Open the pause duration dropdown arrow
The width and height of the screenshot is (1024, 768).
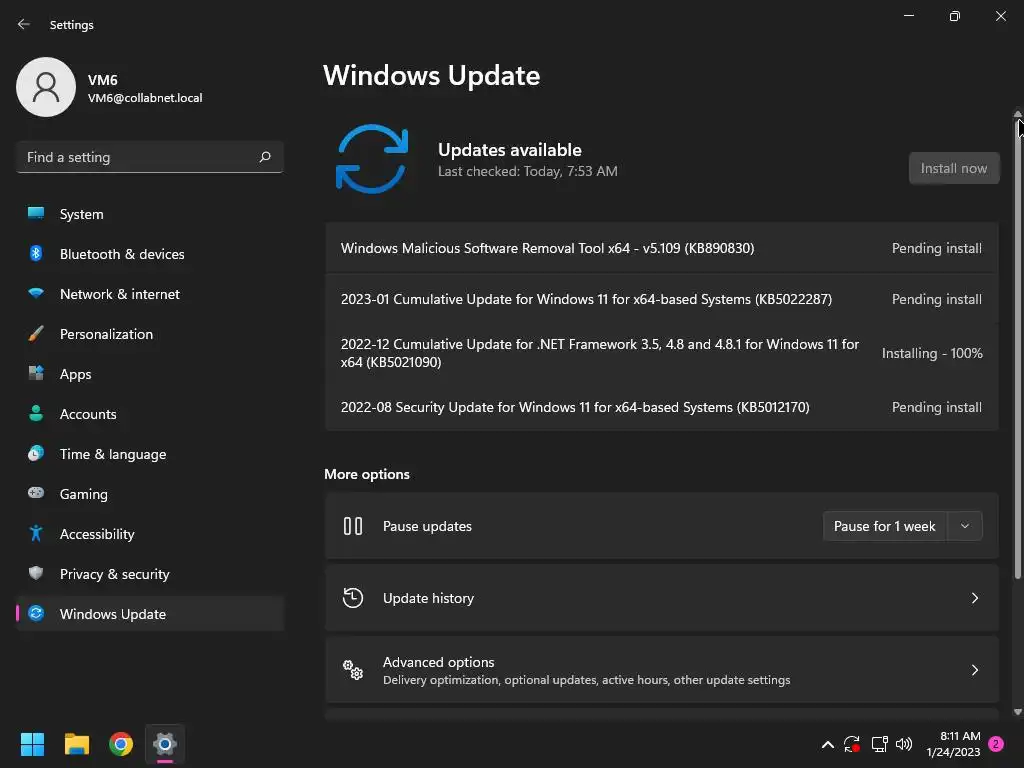965,526
